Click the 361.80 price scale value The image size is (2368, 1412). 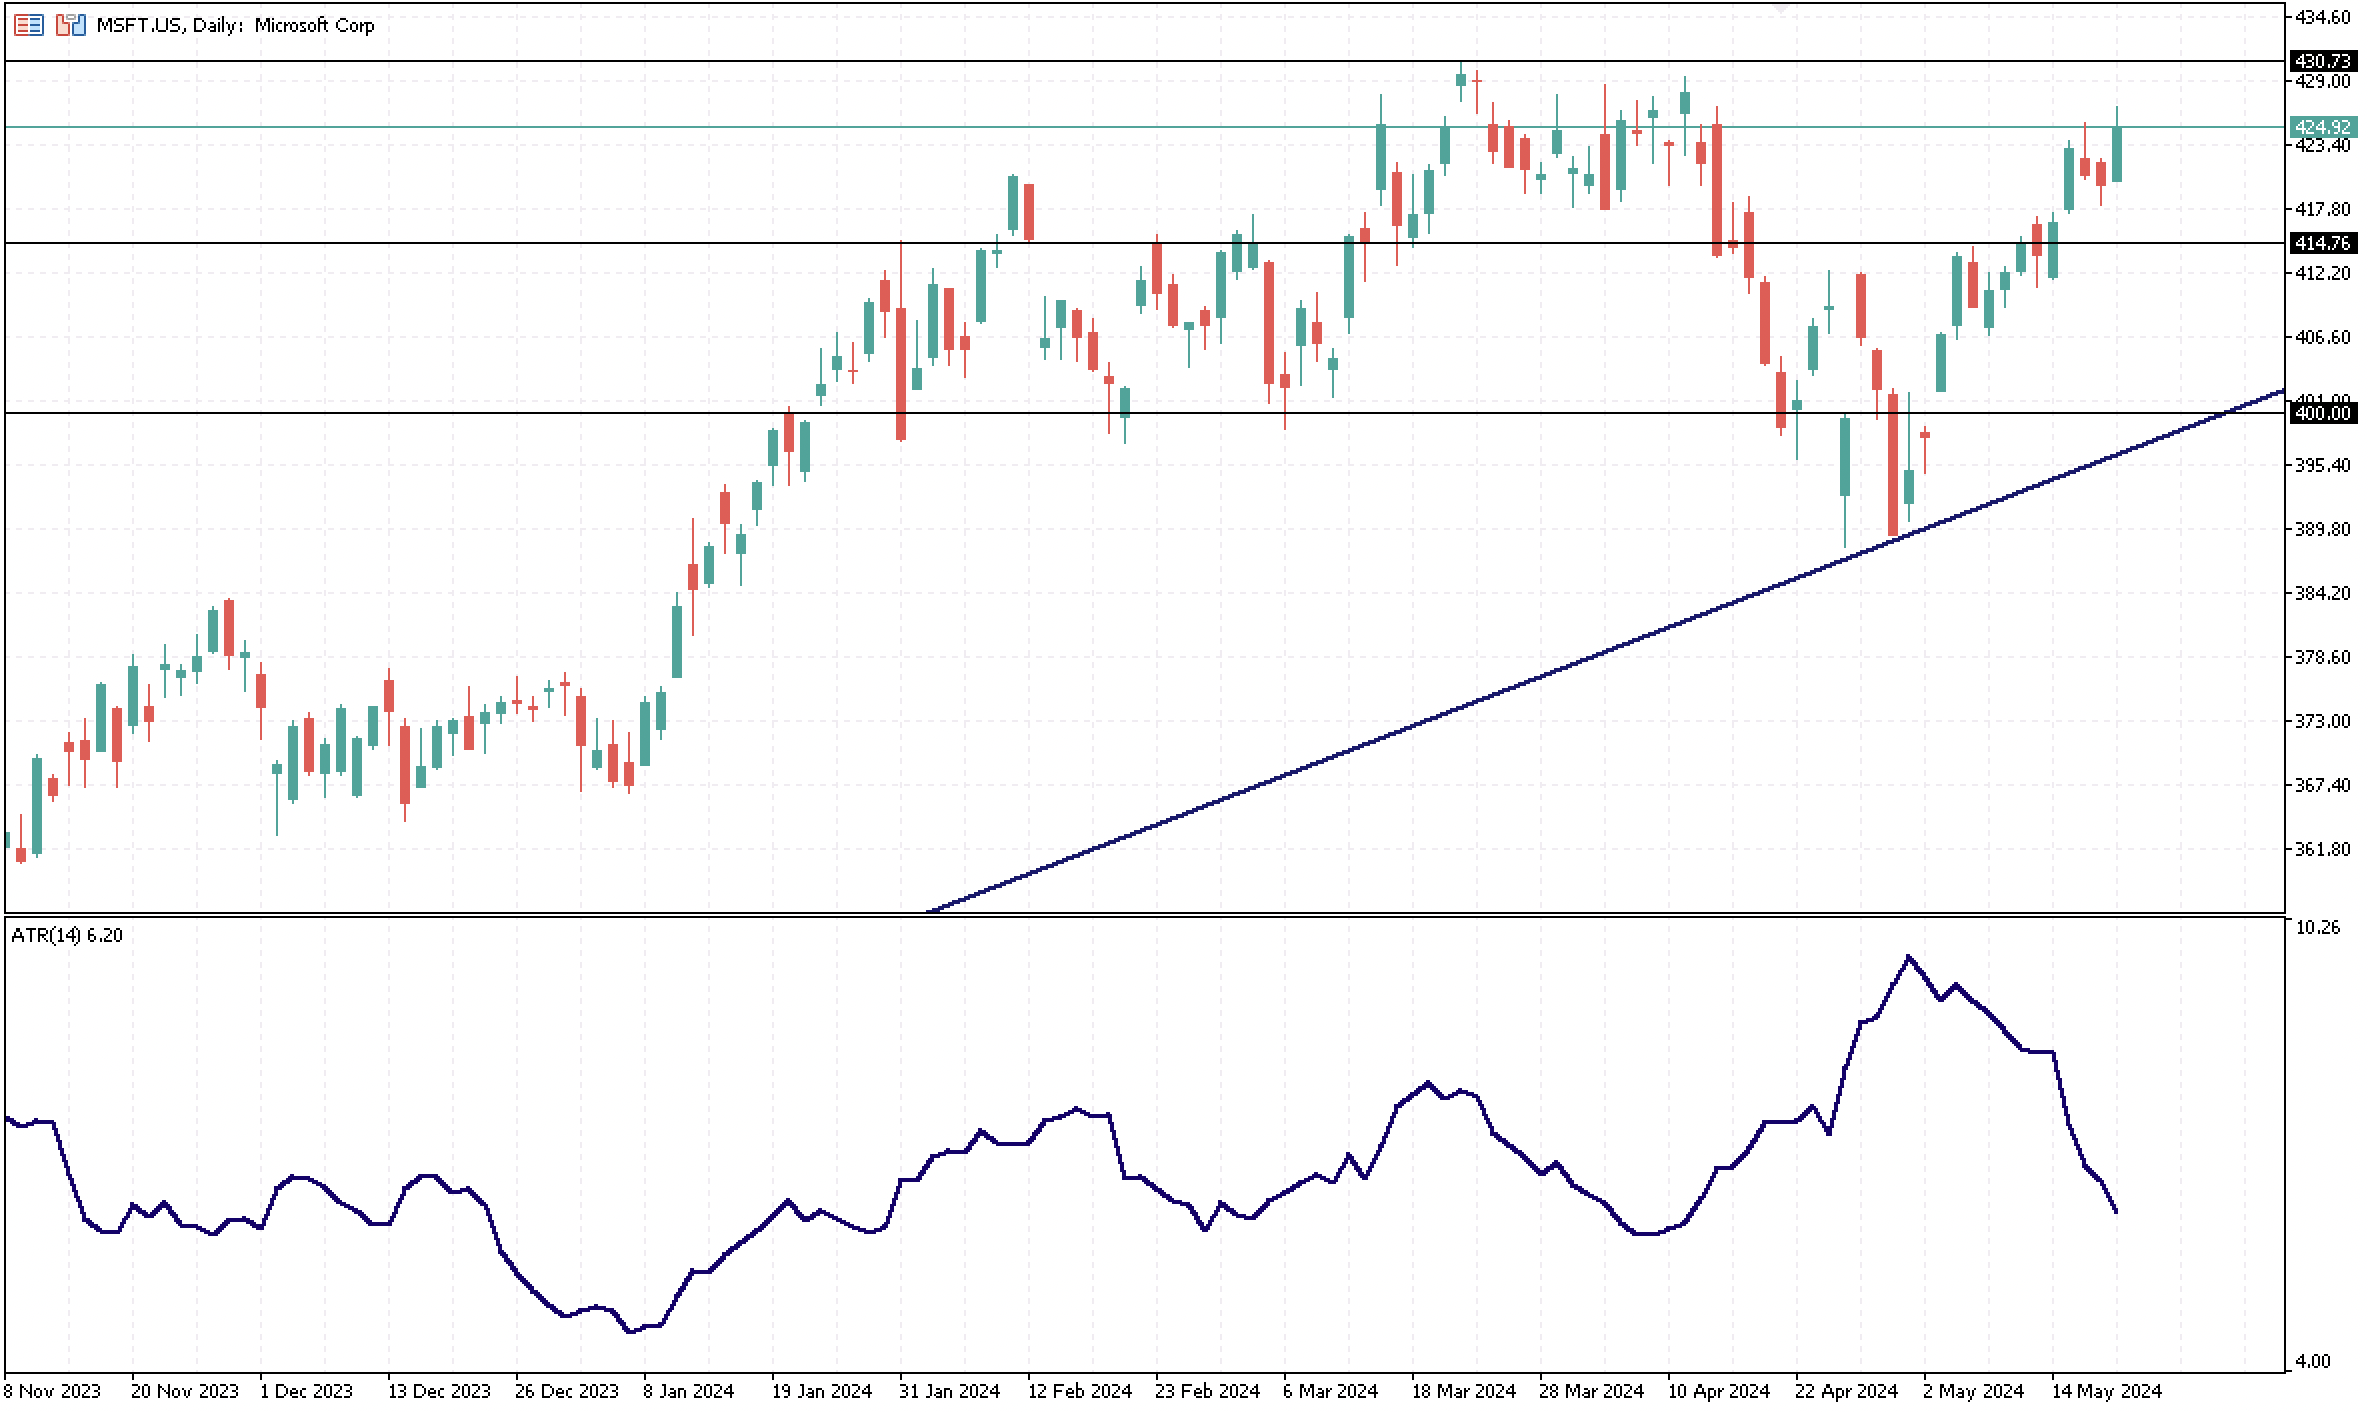coord(2322,849)
